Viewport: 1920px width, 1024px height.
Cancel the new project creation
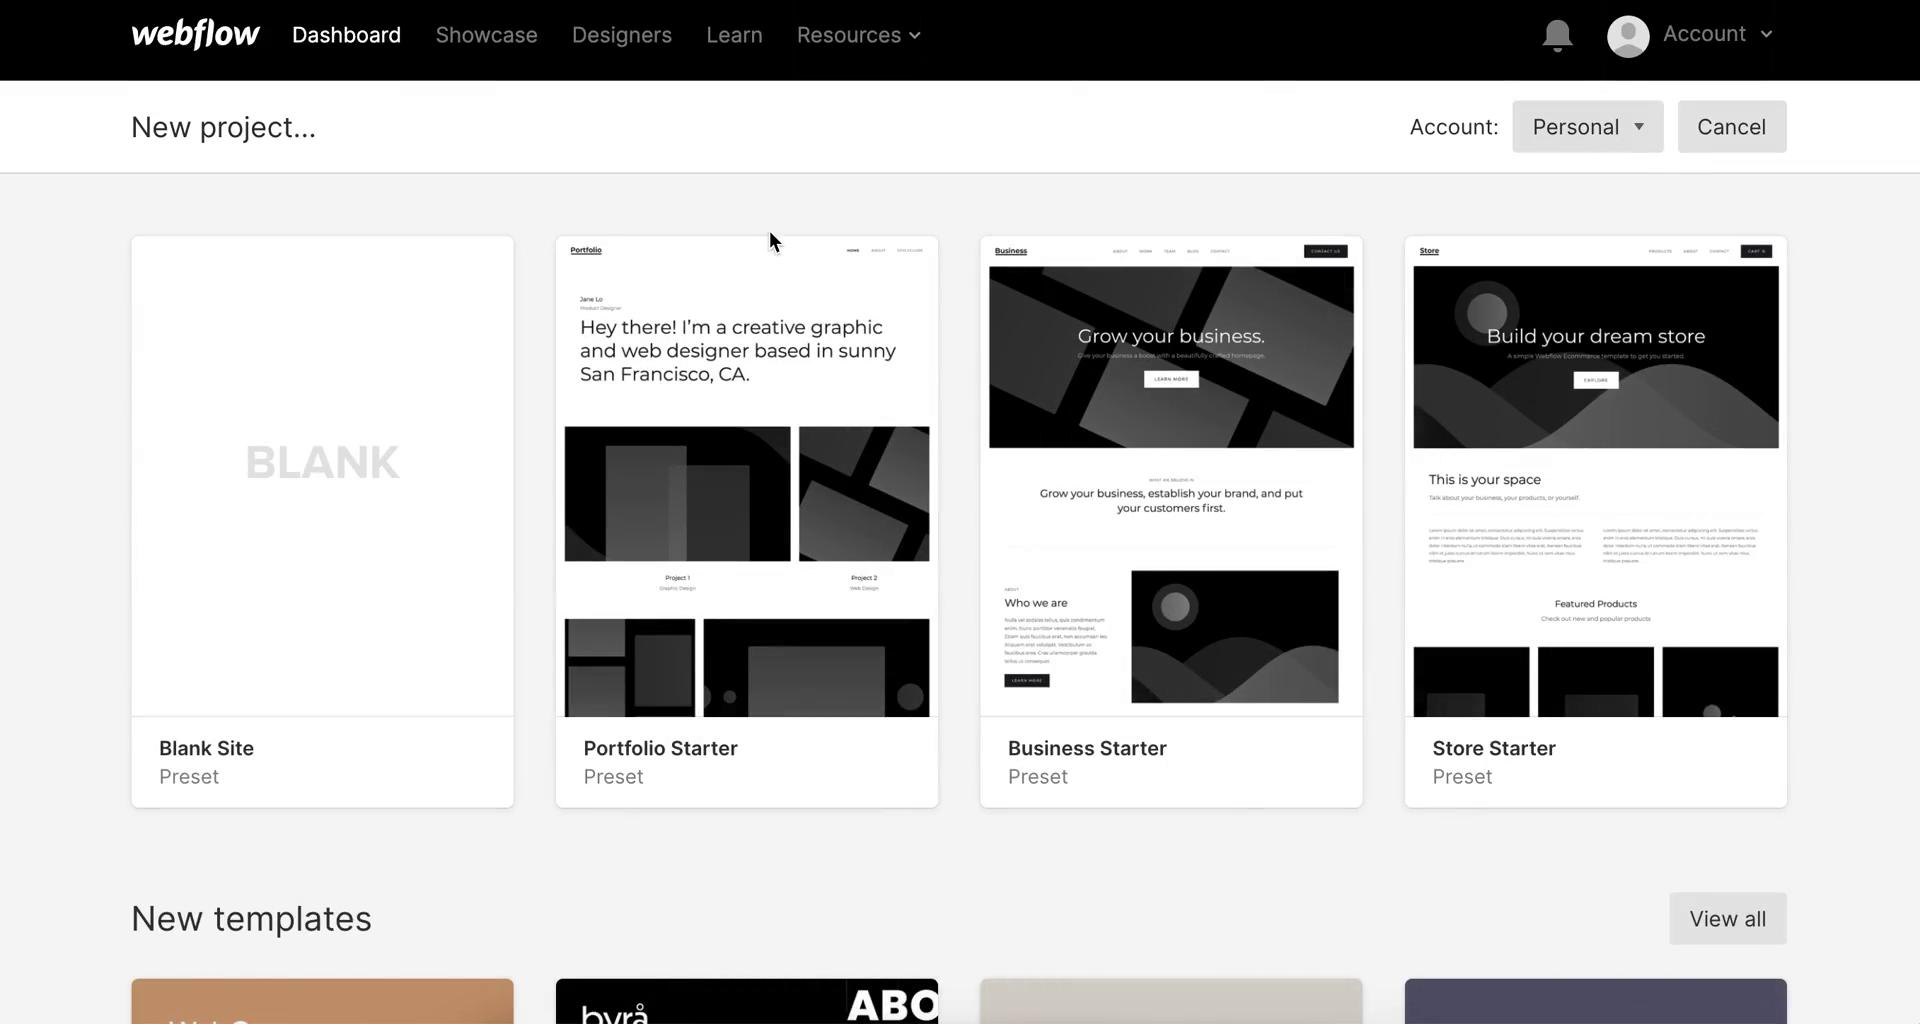pyautogui.click(x=1731, y=127)
